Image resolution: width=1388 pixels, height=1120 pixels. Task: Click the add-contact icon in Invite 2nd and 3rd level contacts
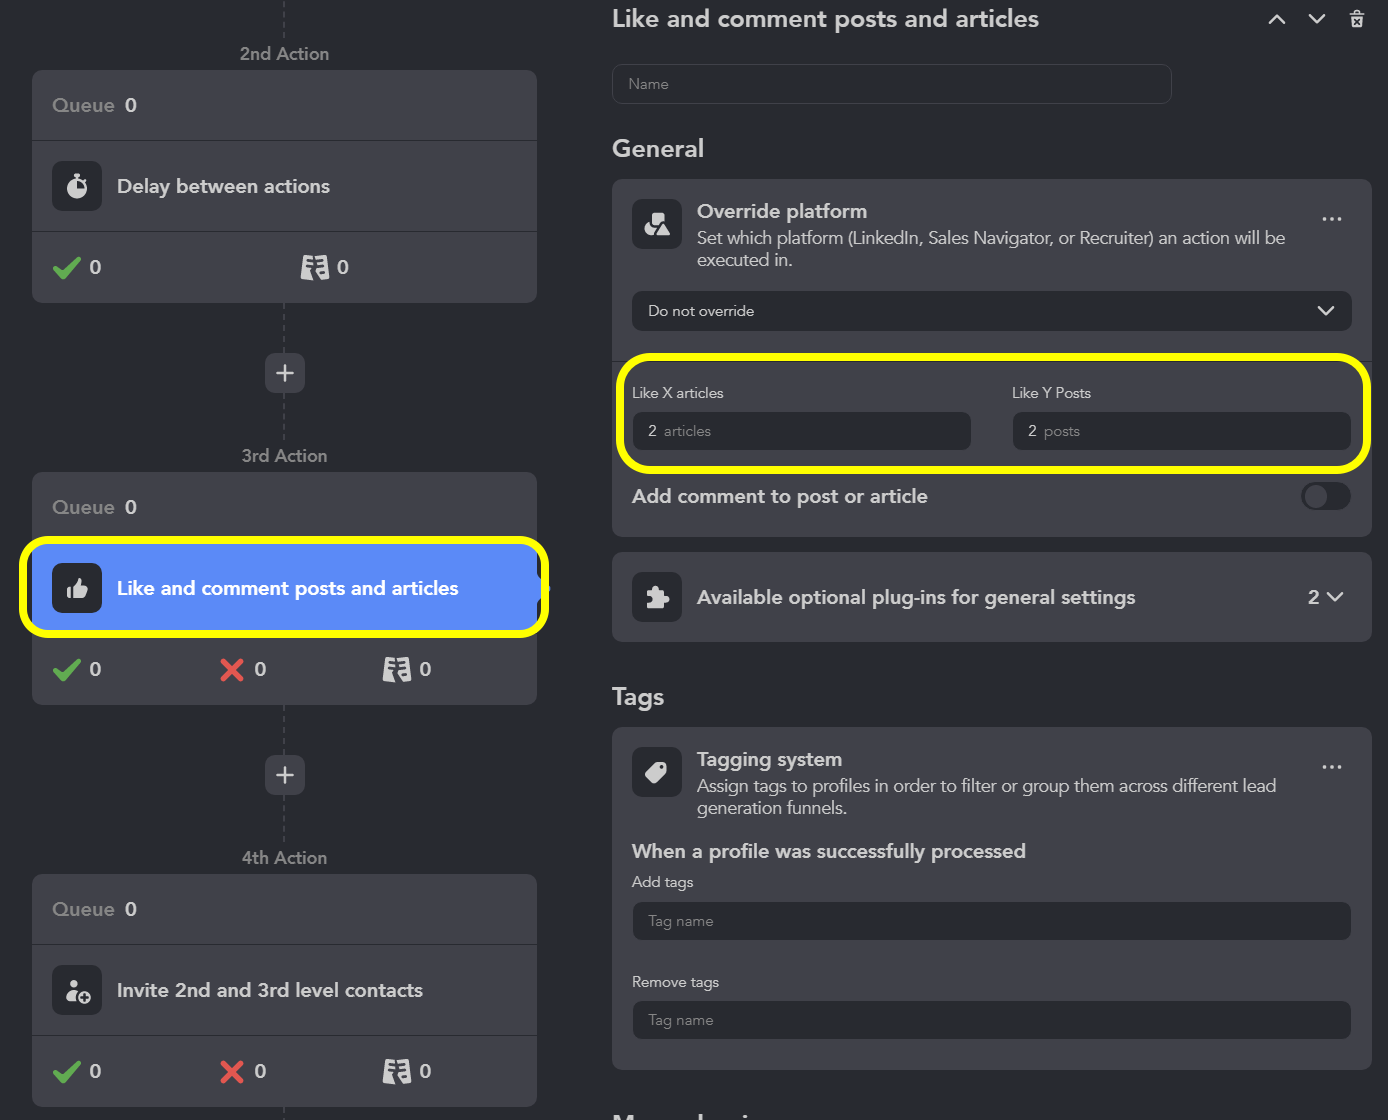[77, 990]
